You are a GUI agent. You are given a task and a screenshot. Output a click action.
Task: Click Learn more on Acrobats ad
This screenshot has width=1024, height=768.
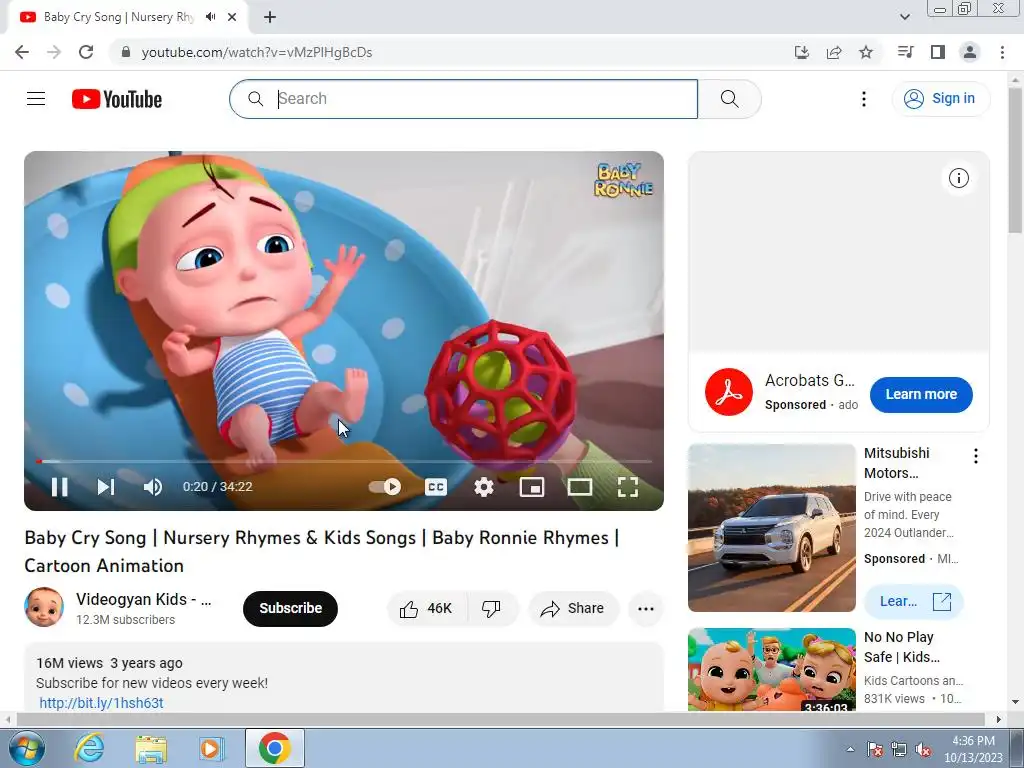pyautogui.click(x=921, y=394)
